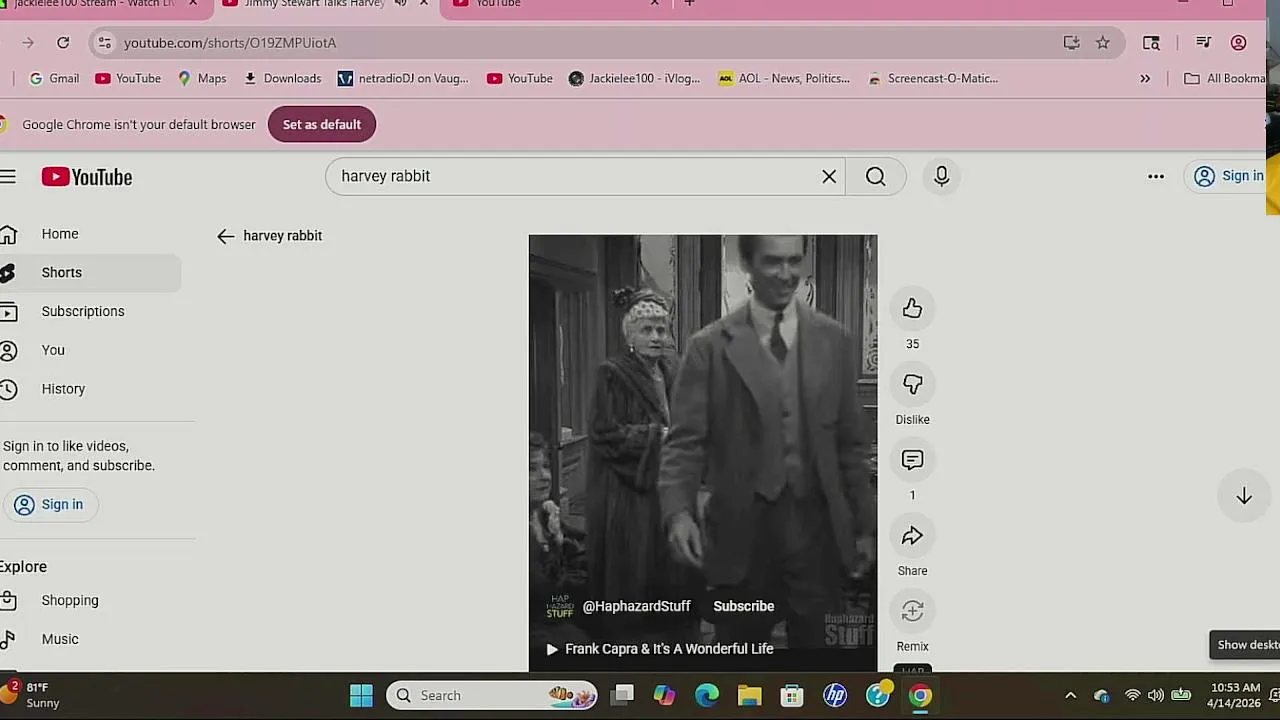The image size is (1280, 720).
Task: Clear the harvey rabbit search text
Action: click(x=829, y=176)
